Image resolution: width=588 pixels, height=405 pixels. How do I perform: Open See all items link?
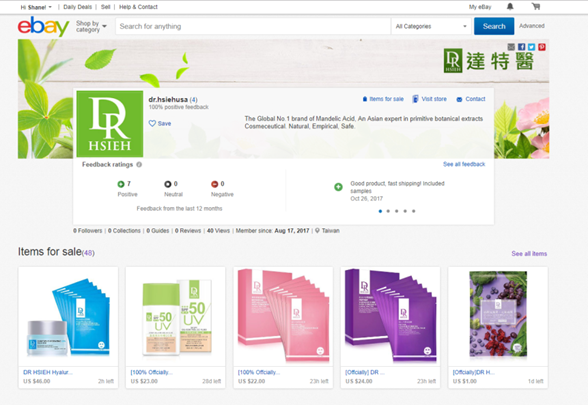[x=529, y=254]
